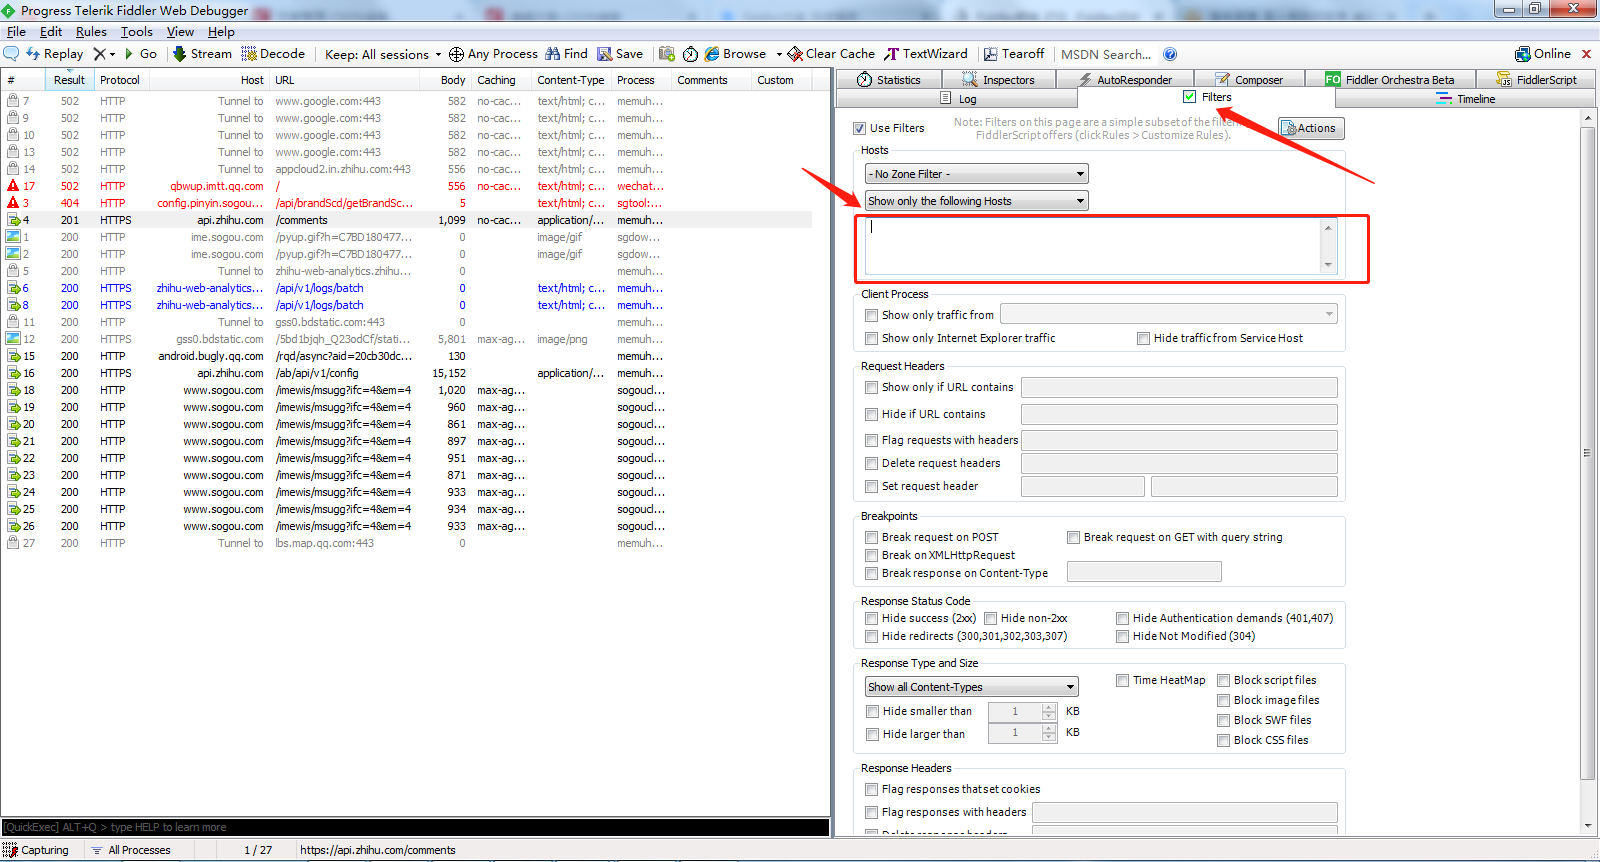The height and width of the screenshot is (862, 1600).
Task: Open the Fiddler Orchestra Beta tab
Action: (x=1390, y=80)
